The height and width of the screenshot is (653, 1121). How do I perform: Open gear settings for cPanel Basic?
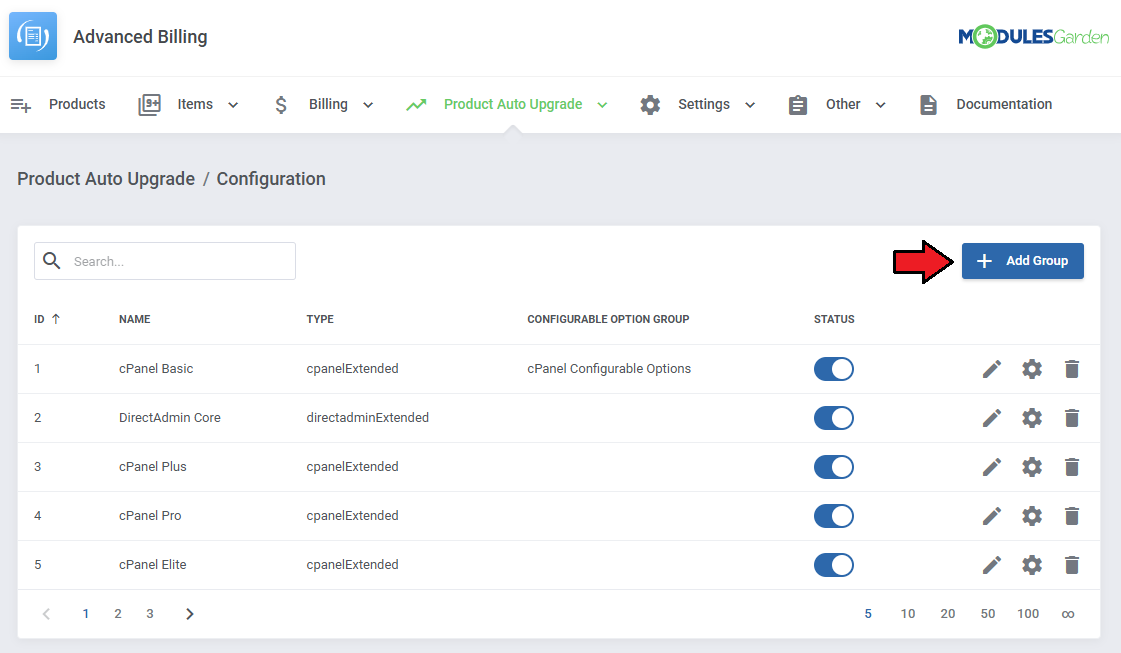click(1032, 369)
